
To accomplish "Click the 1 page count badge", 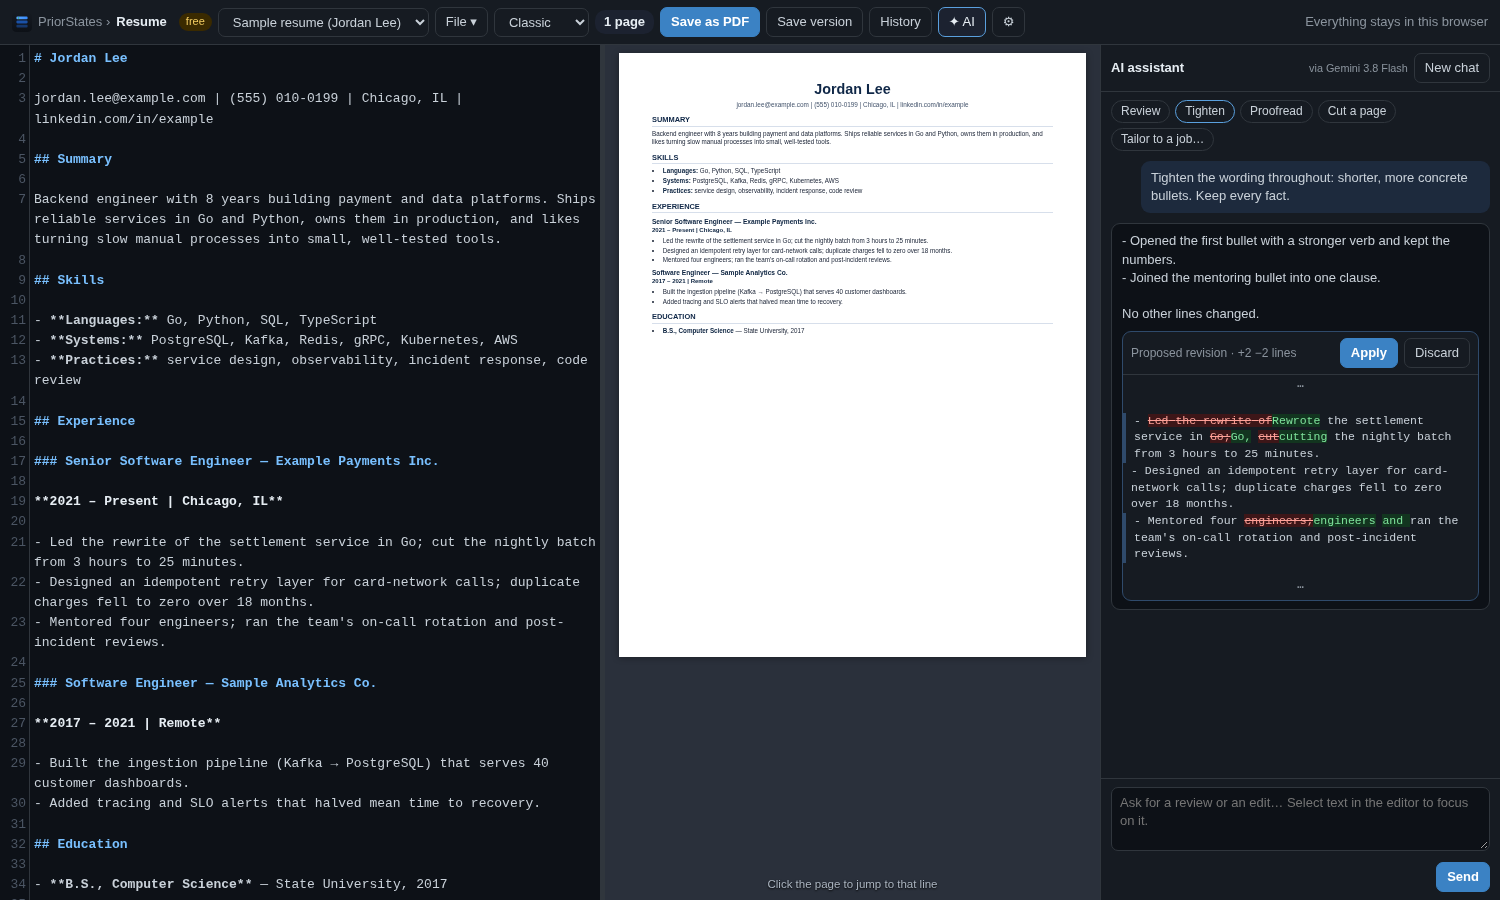I will point(624,22).
